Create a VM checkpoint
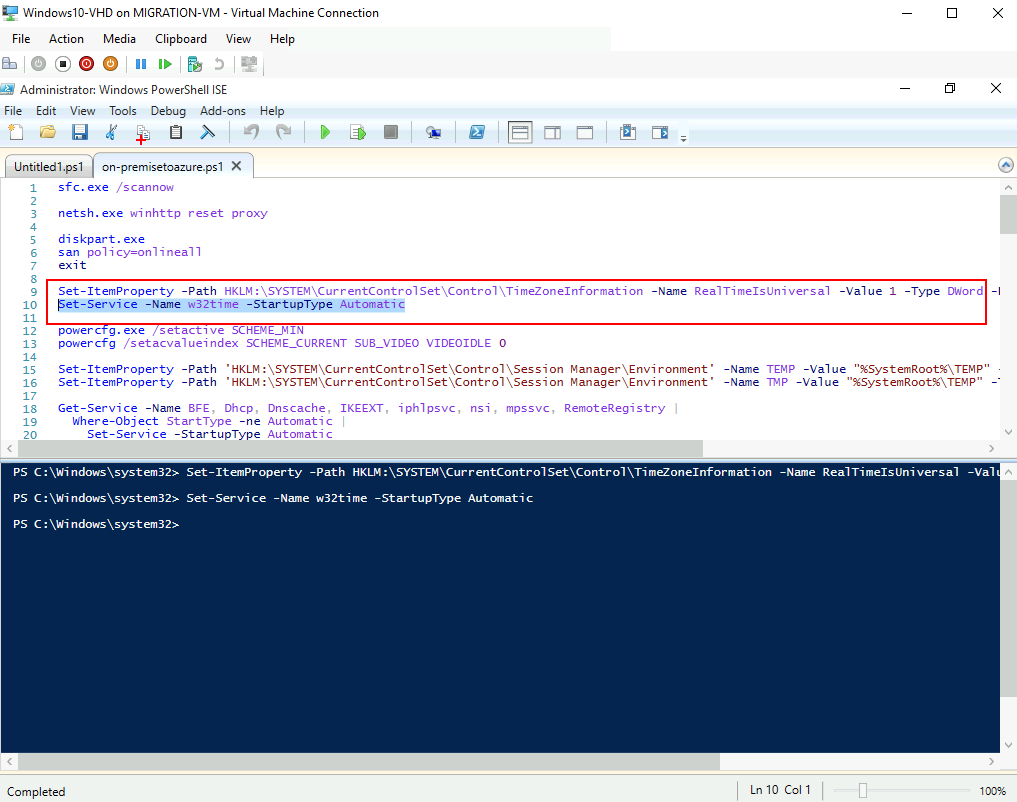1017x802 pixels. 195,64
